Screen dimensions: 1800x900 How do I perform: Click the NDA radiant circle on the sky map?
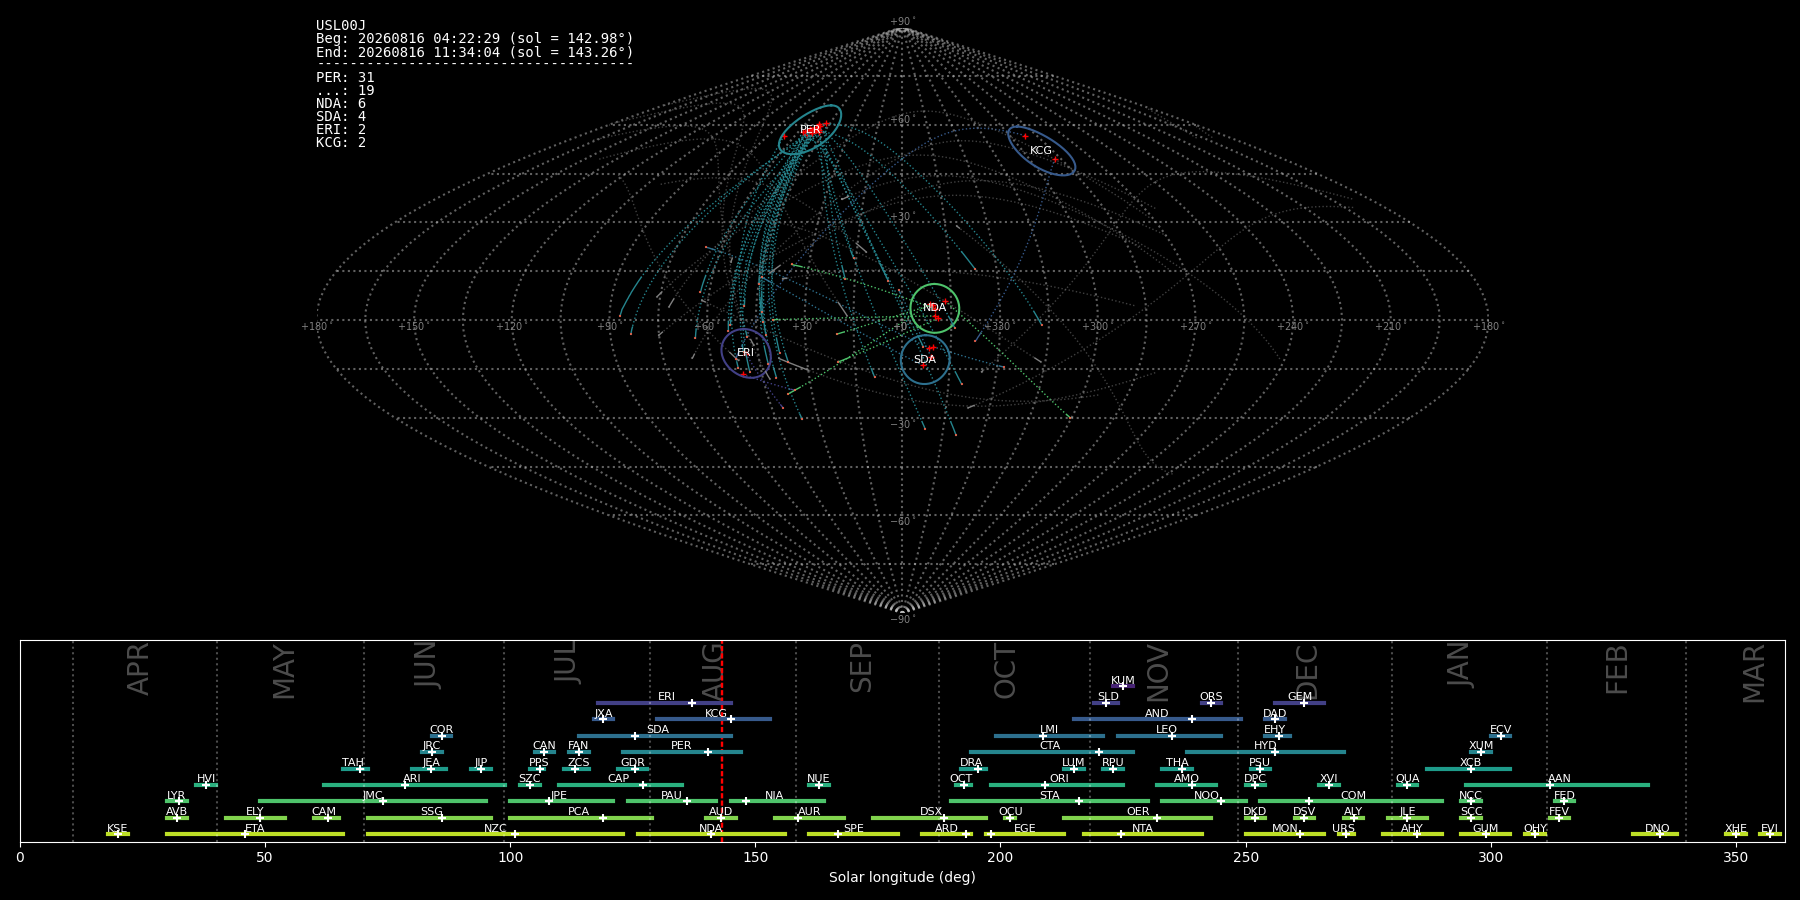pyautogui.click(x=935, y=308)
